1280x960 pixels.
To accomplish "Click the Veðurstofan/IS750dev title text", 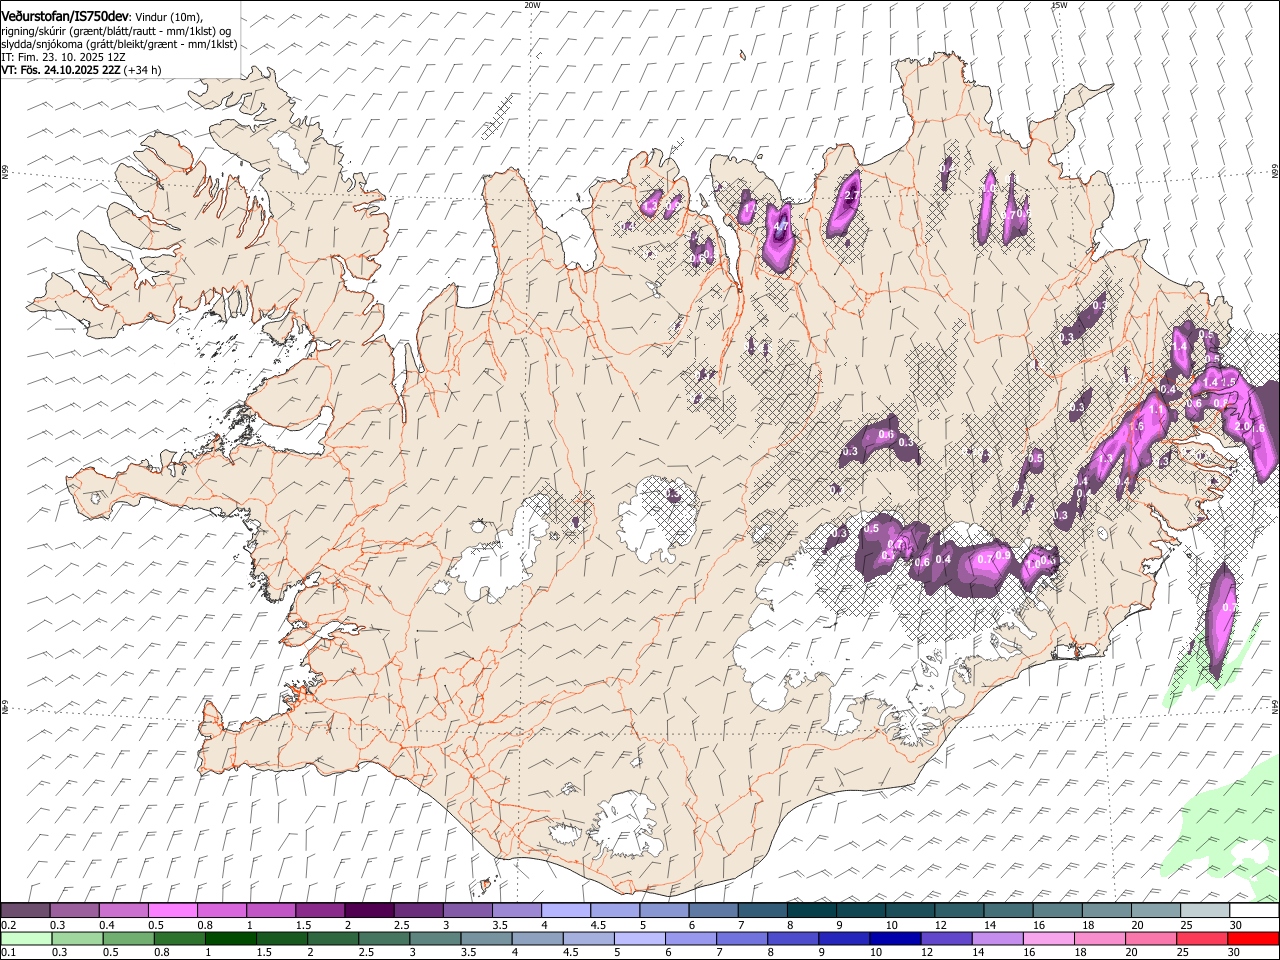I will click(x=65, y=15).
